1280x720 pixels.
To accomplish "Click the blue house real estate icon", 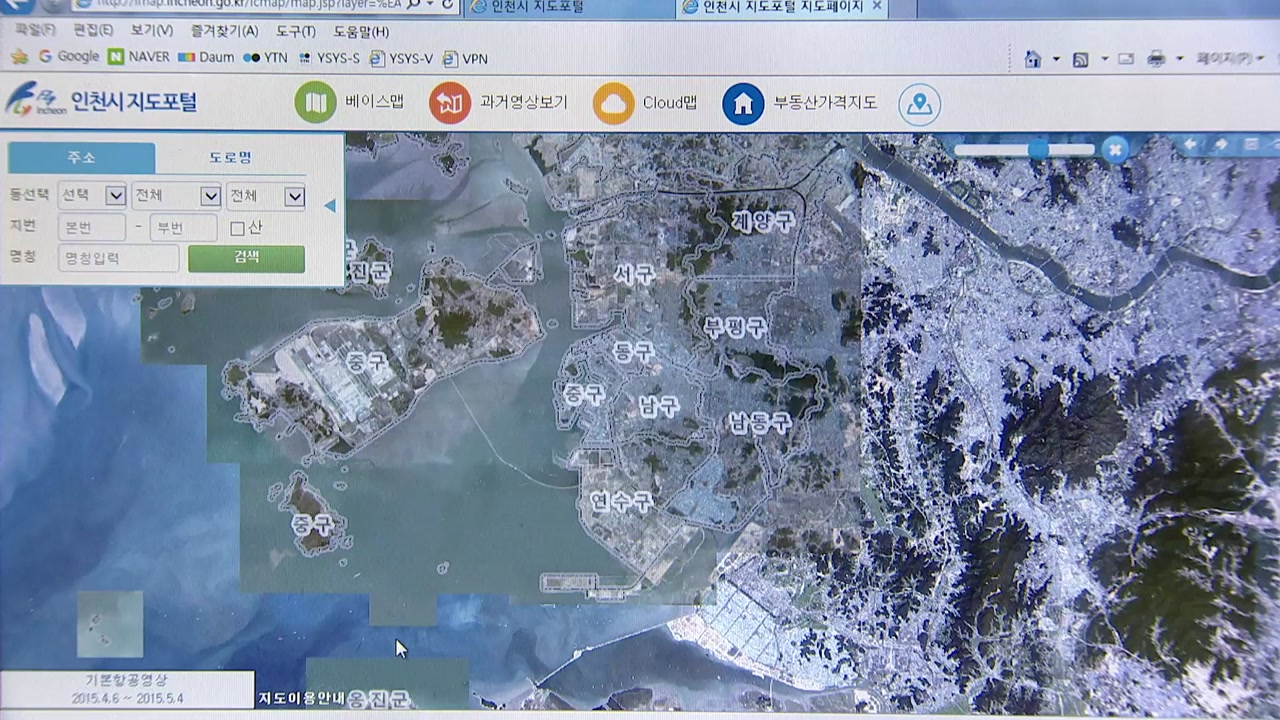I will pos(743,103).
